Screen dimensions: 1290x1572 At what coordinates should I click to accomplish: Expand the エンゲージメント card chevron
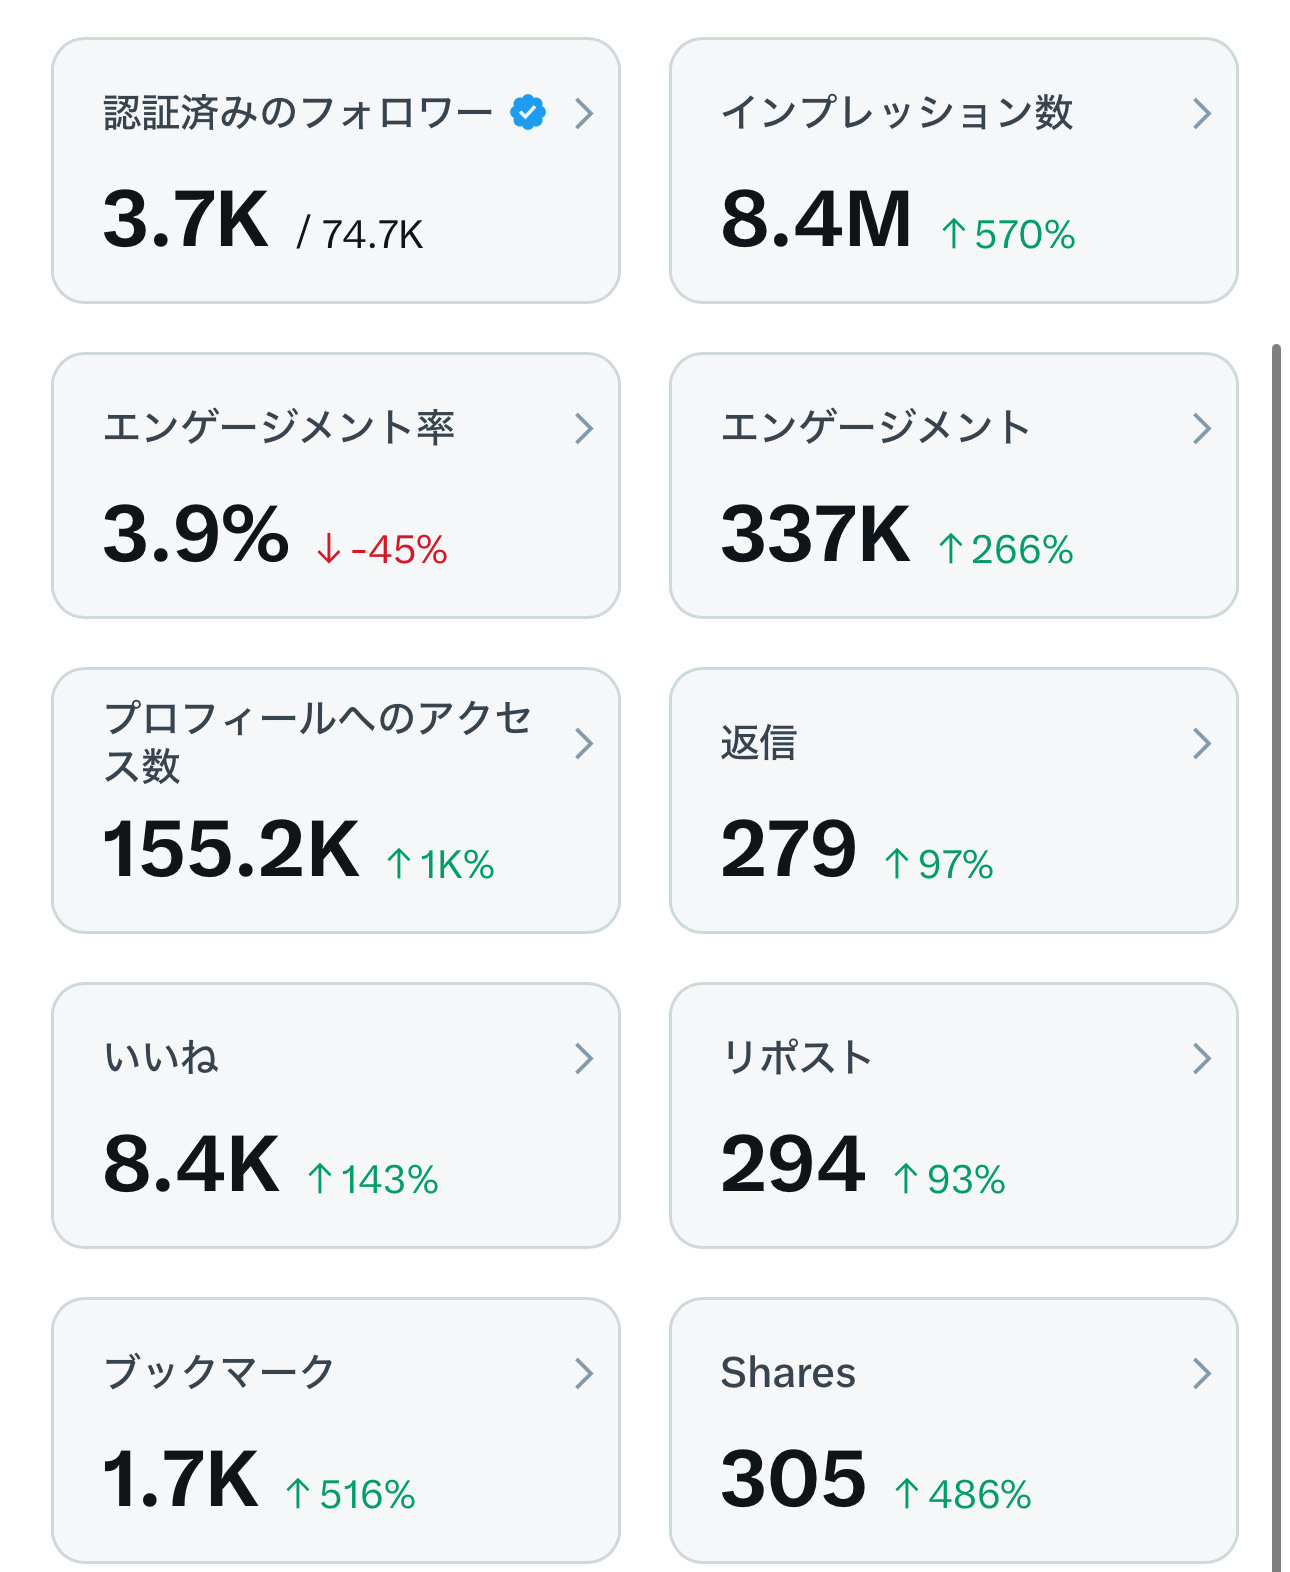[1202, 429]
